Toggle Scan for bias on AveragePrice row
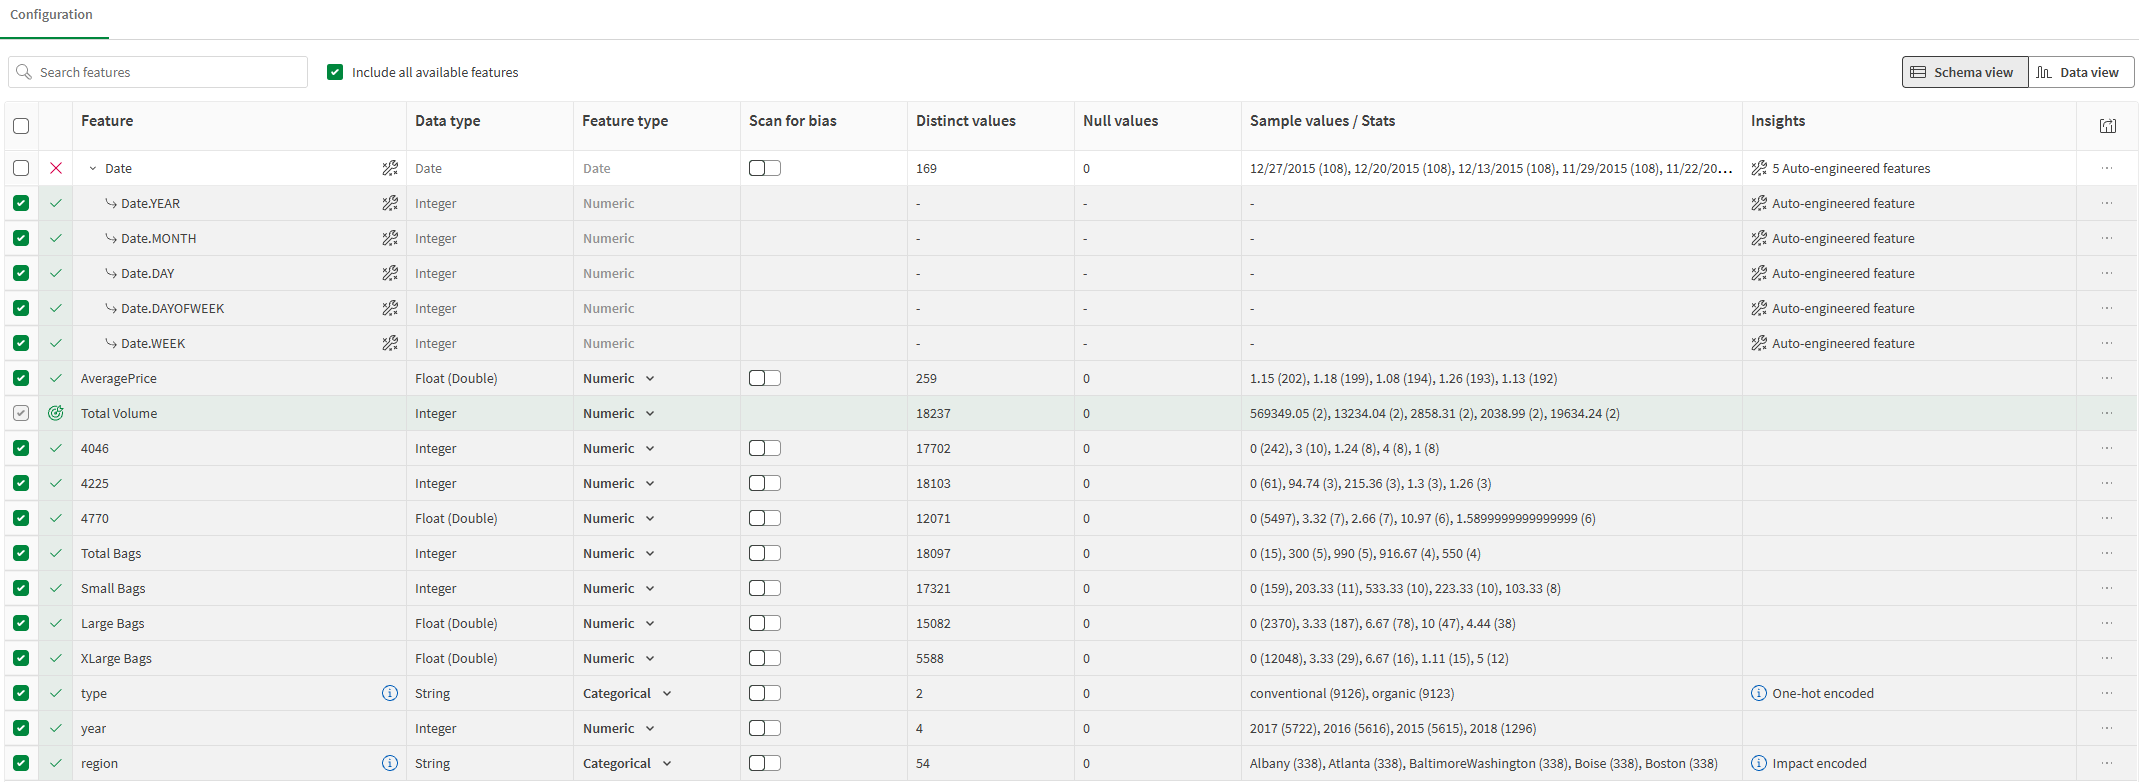This screenshot has width=2139, height=782. pyautogui.click(x=765, y=378)
